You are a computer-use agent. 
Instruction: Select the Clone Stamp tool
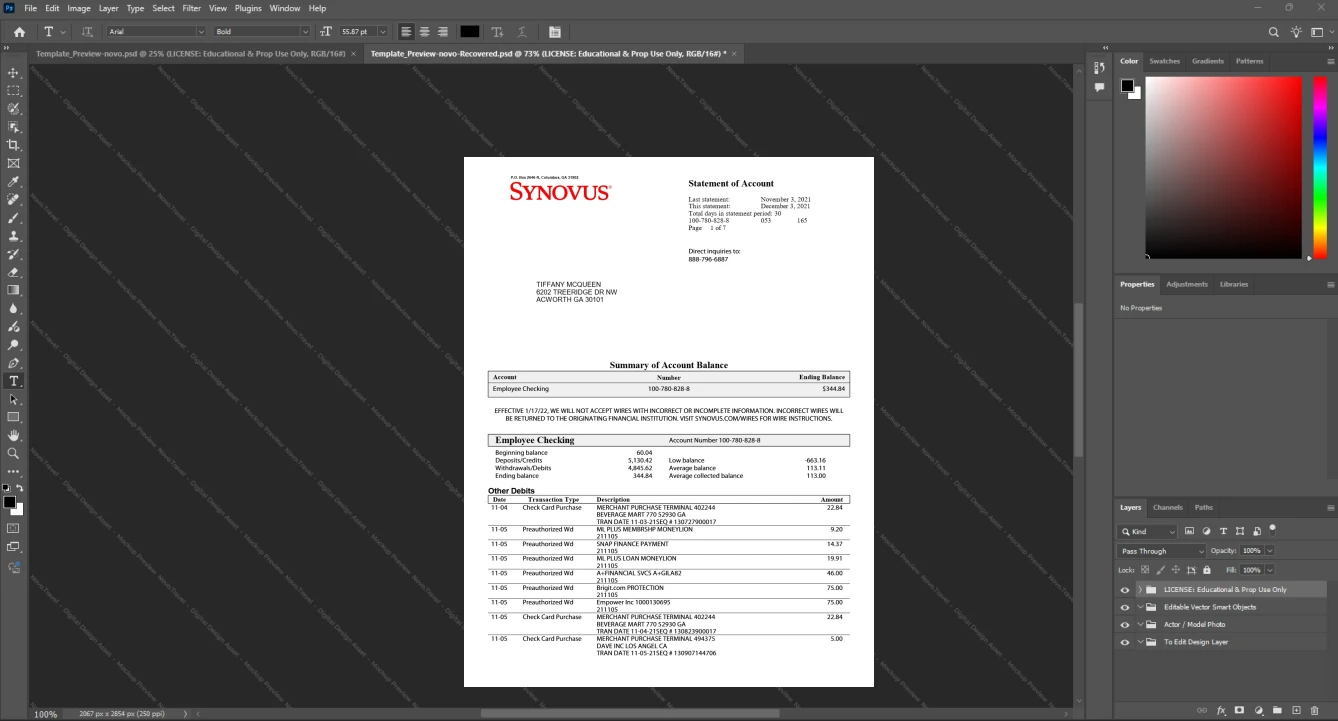pyautogui.click(x=14, y=236)
